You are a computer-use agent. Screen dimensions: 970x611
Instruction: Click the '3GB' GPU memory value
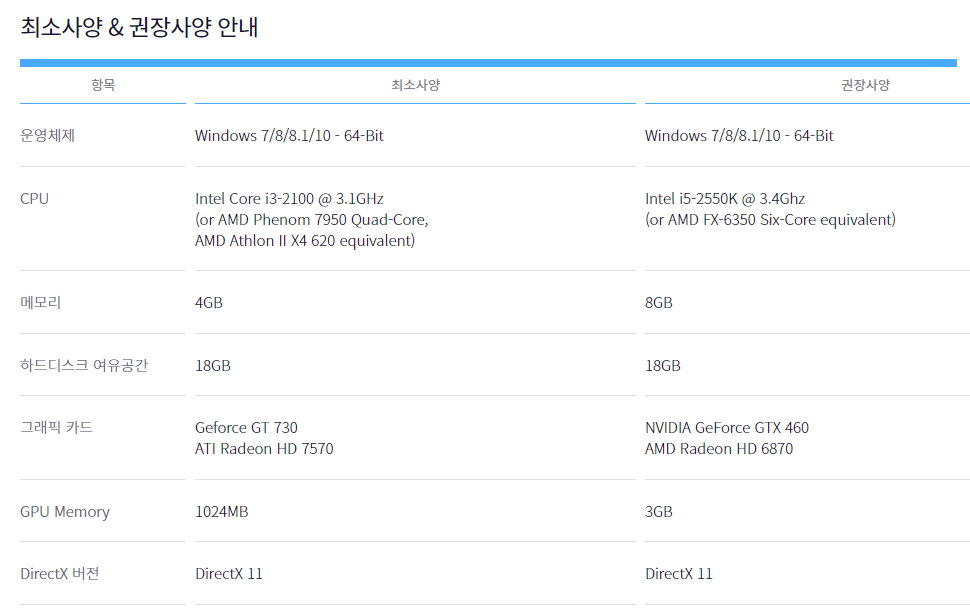pos(658,511)
